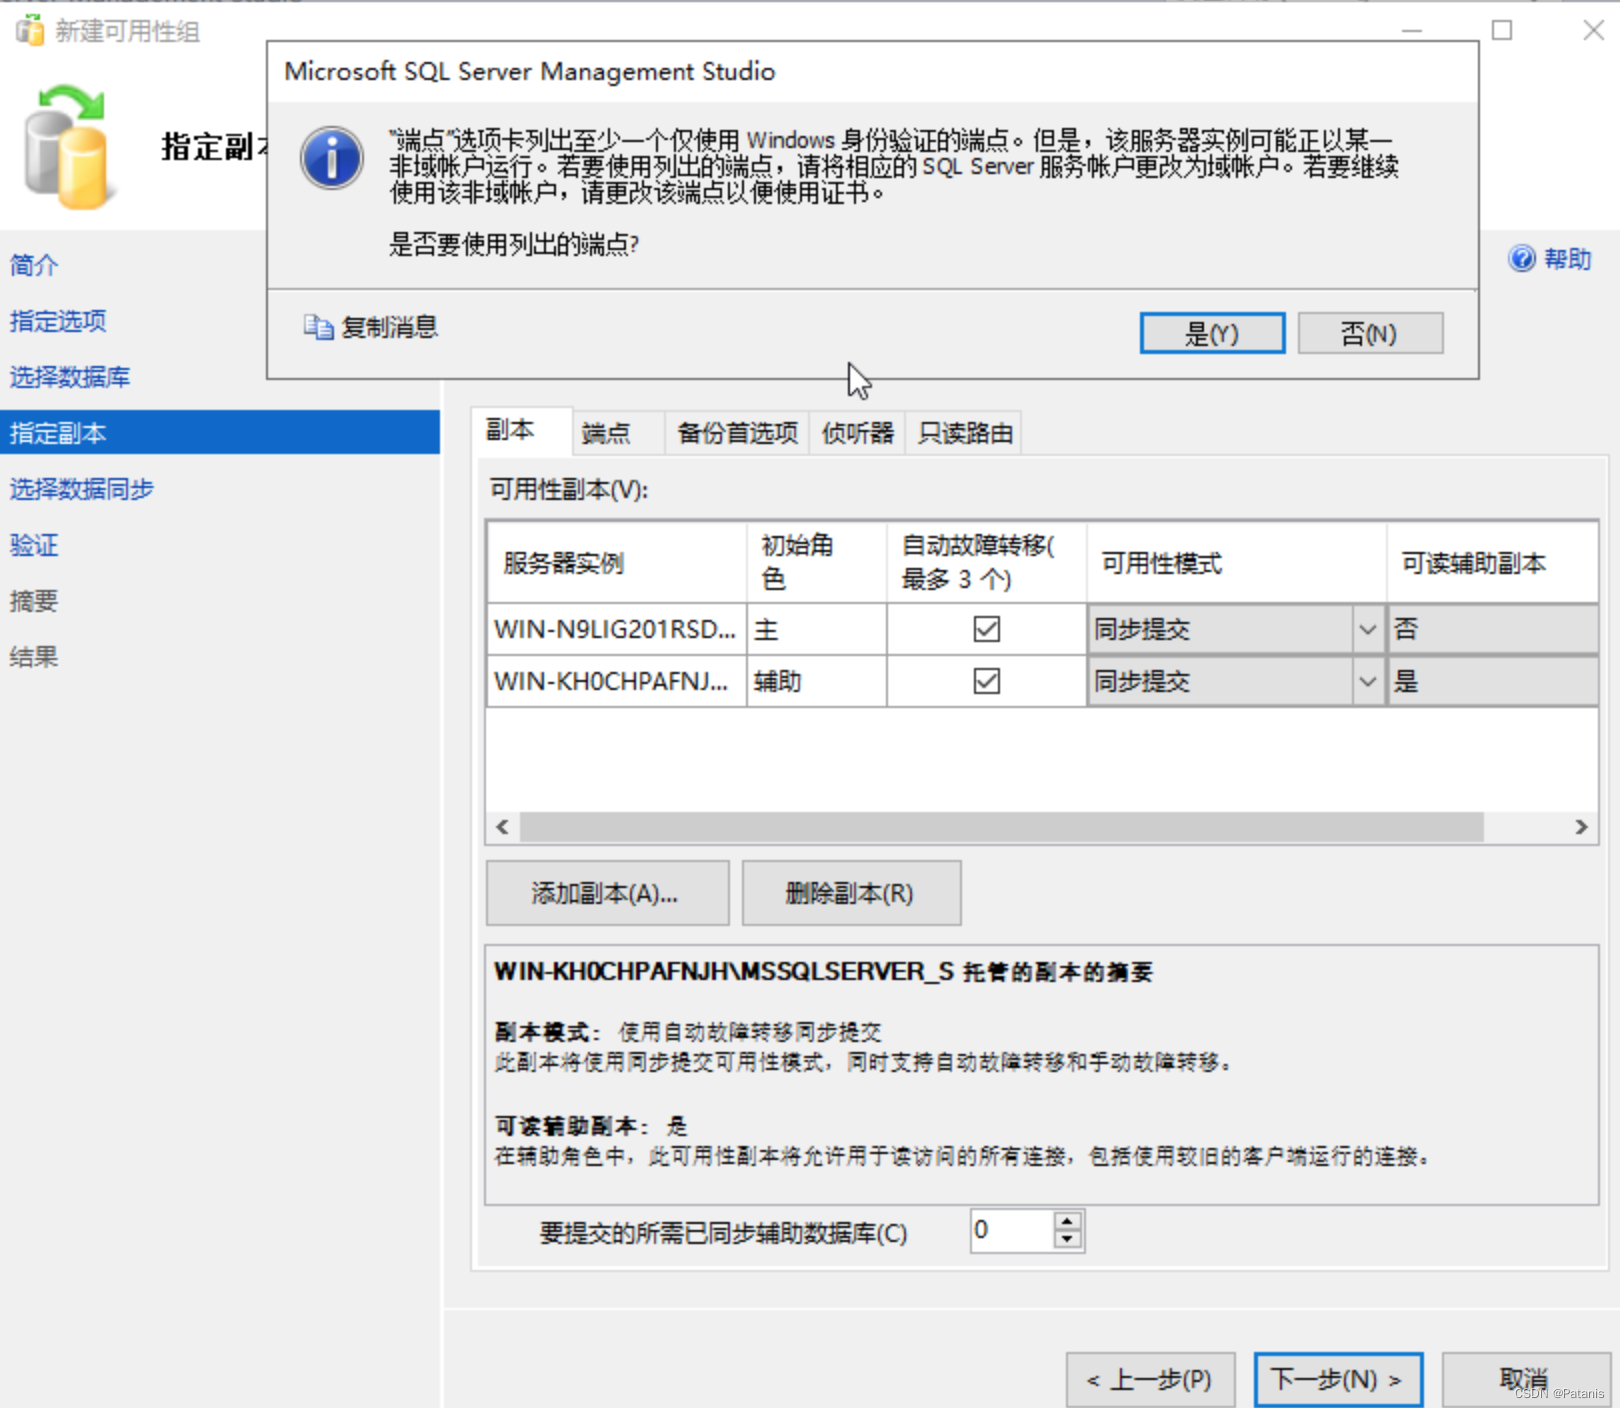Click the title bar icon of 新建可用性组
Image resolution: width=1620 pixels, height=1408 pixels.
coord(30,30)
